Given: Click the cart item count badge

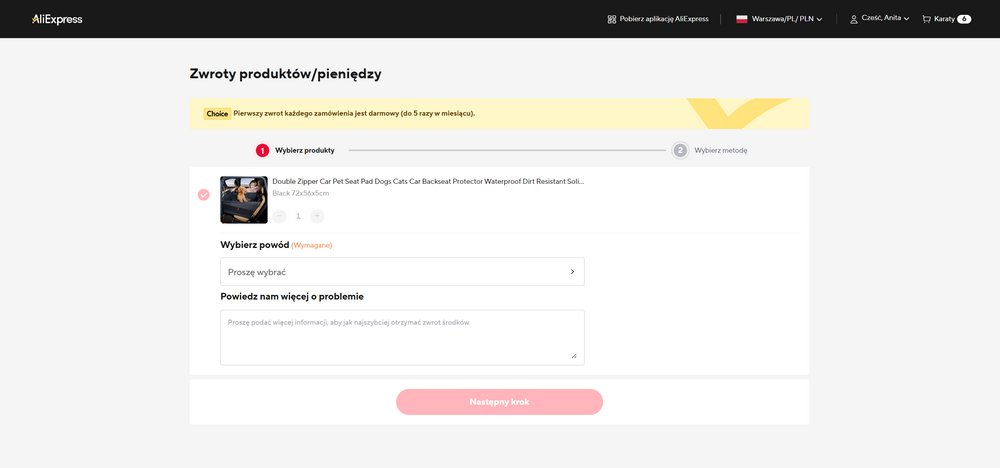Looking at the screenshot, I should (x=963, y=19).
